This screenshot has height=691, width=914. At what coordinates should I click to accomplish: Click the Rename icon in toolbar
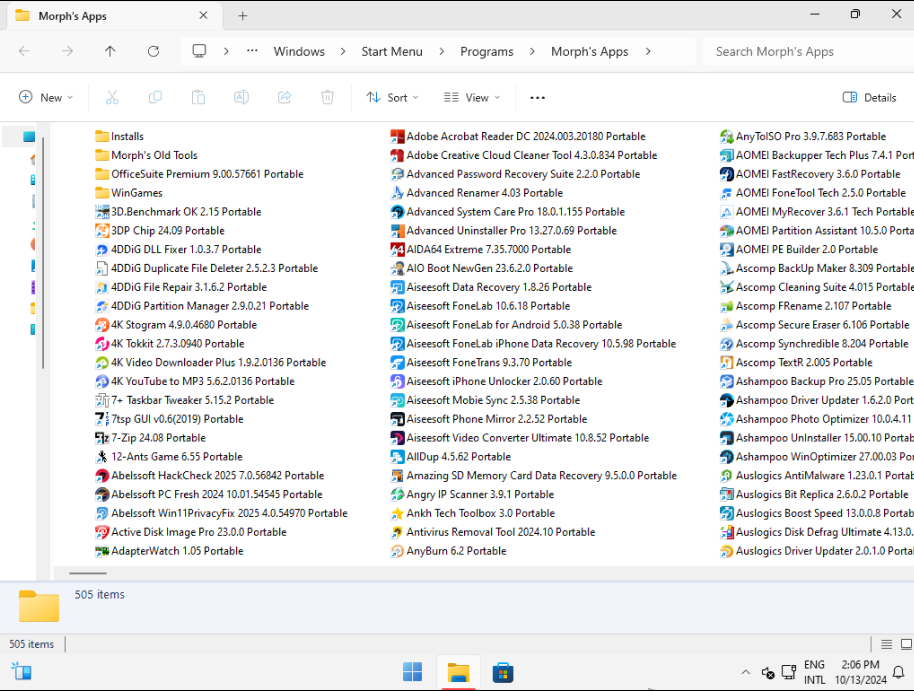click(x=241, y=97)
